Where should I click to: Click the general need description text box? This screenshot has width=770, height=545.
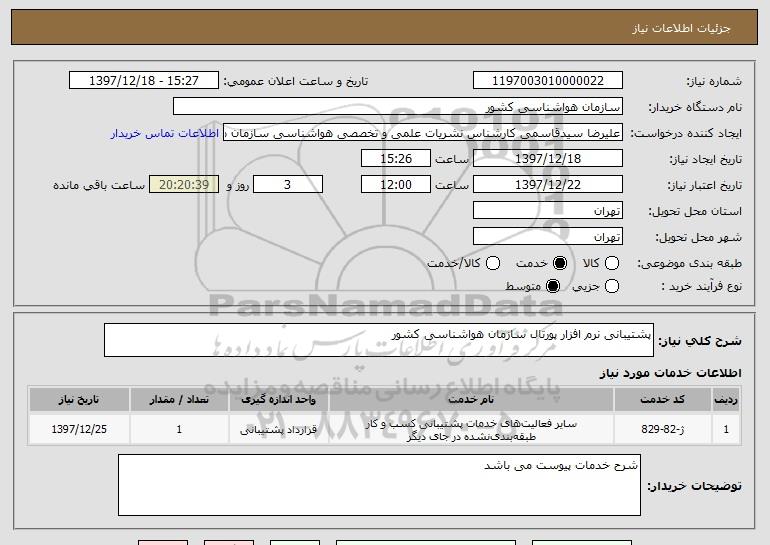[379, 340]
